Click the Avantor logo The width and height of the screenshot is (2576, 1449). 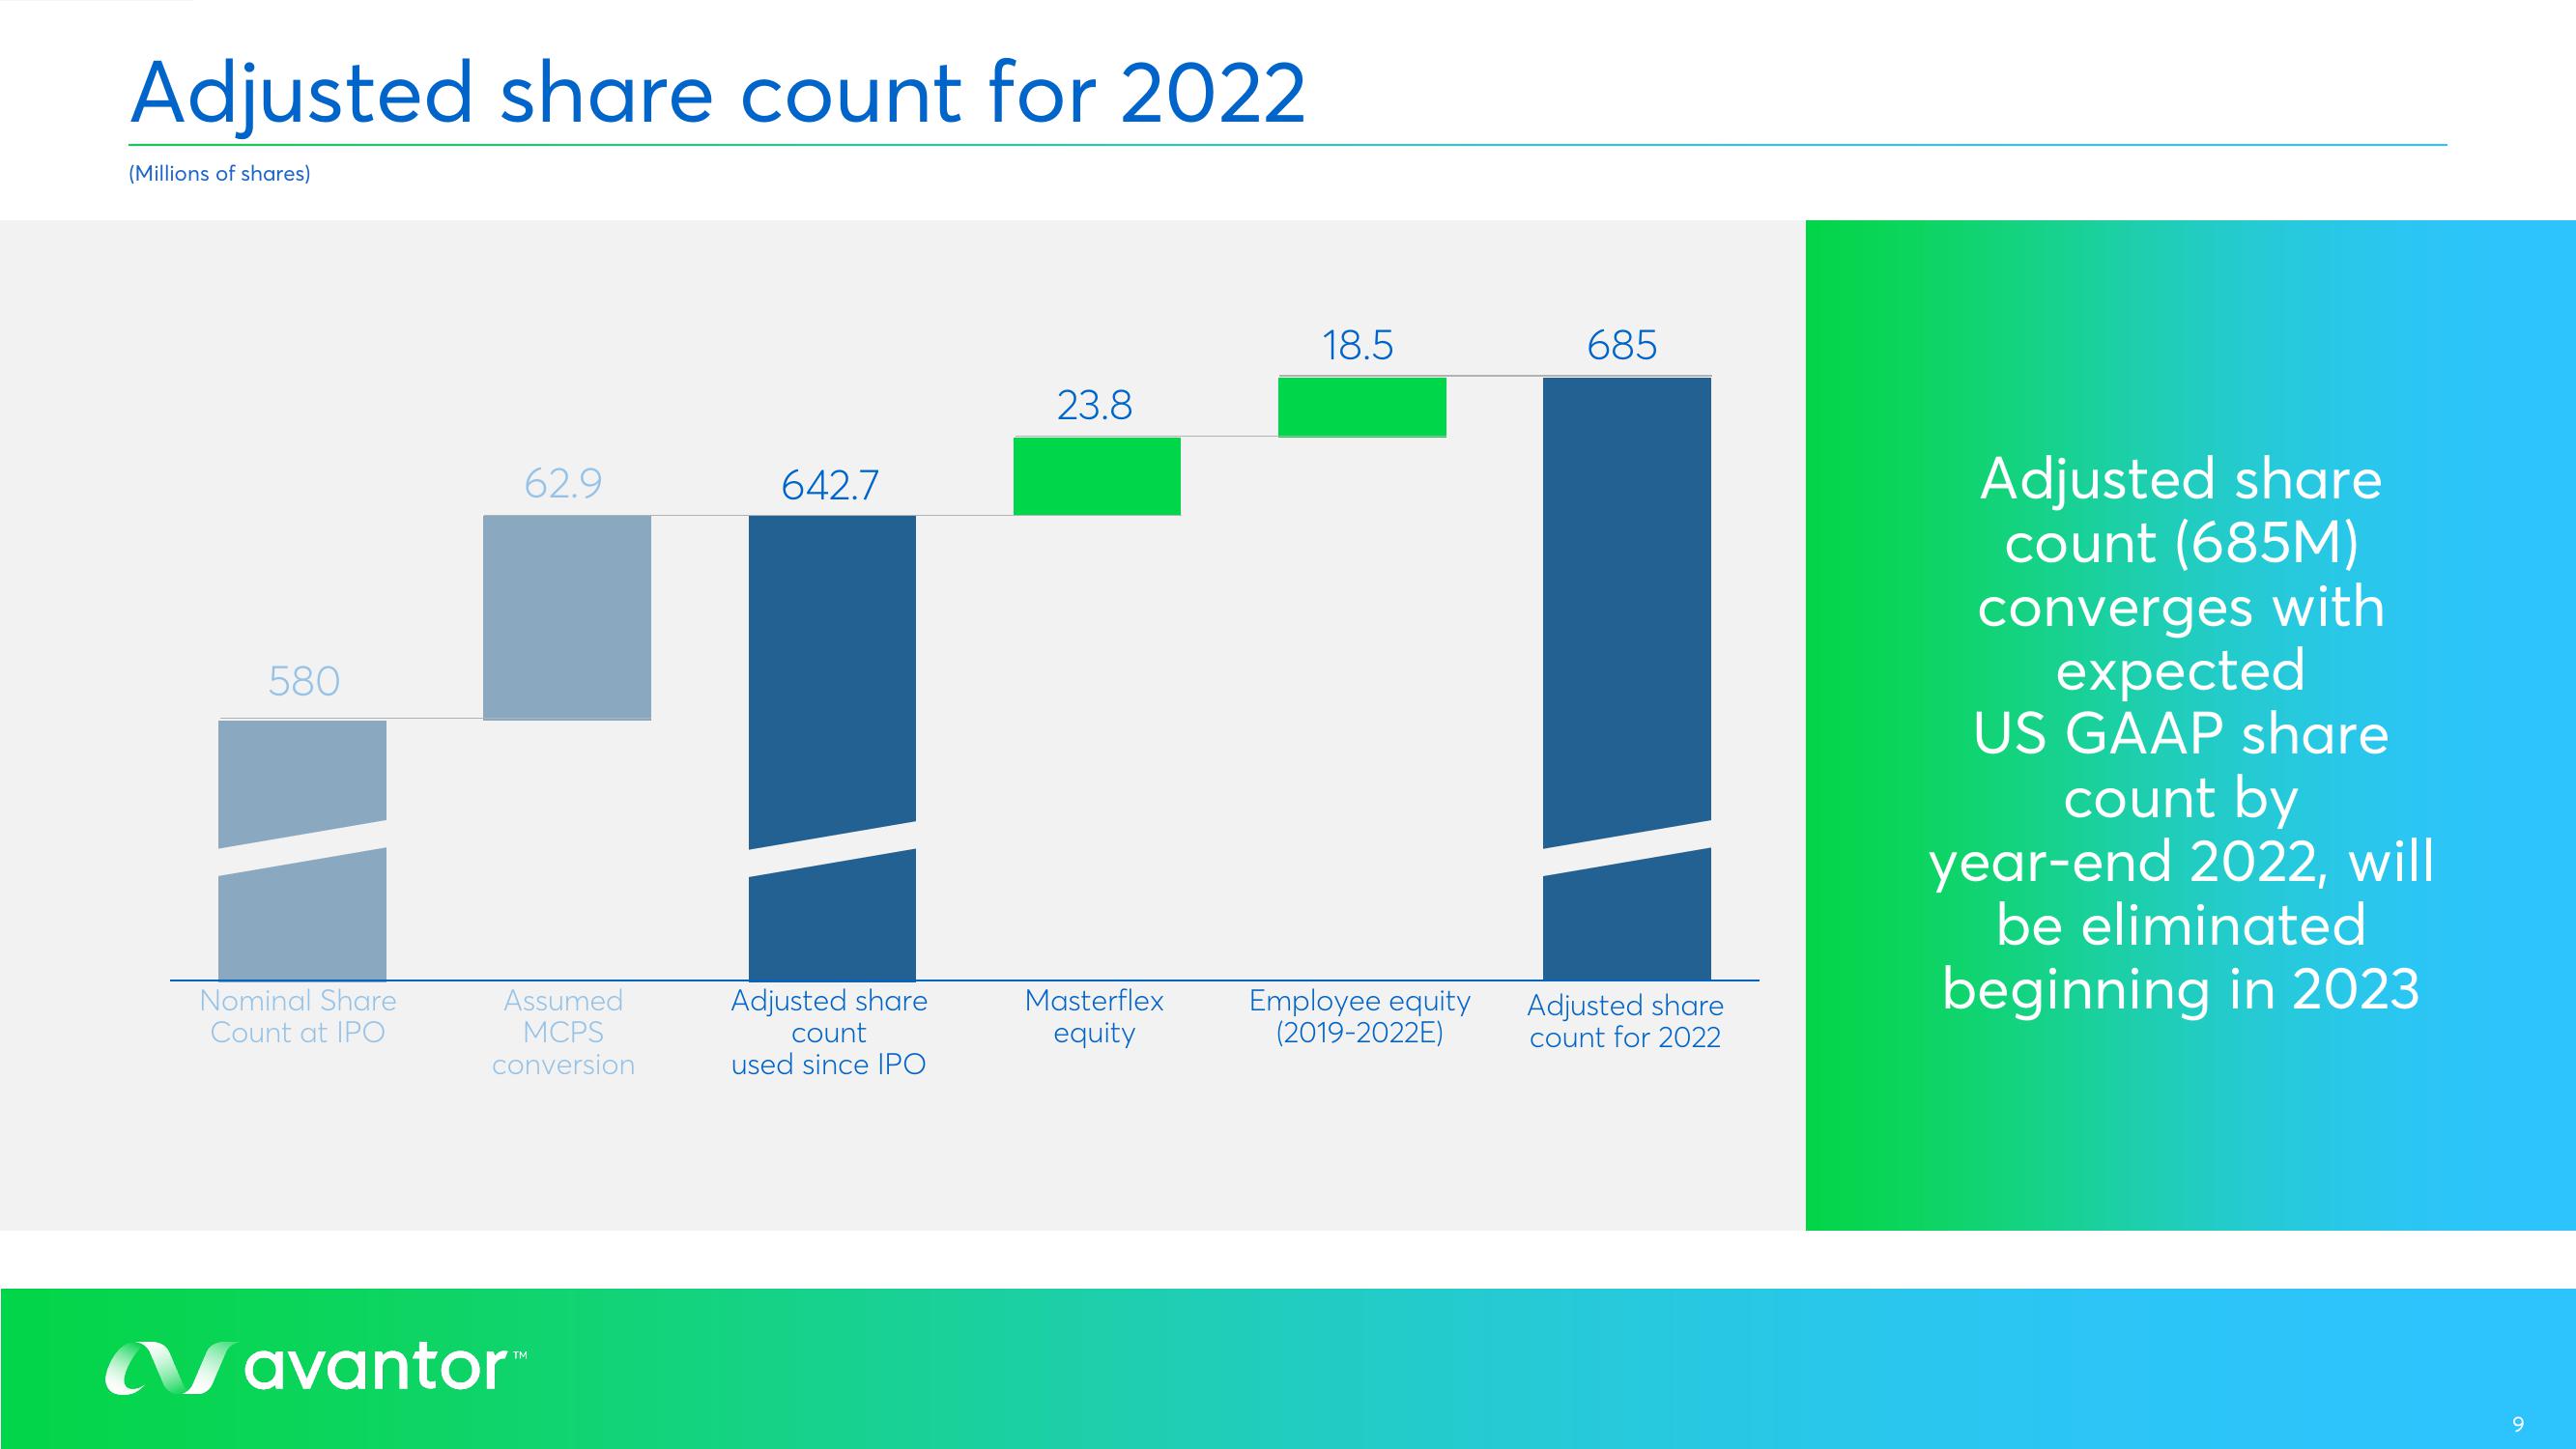coord(316,1367)
